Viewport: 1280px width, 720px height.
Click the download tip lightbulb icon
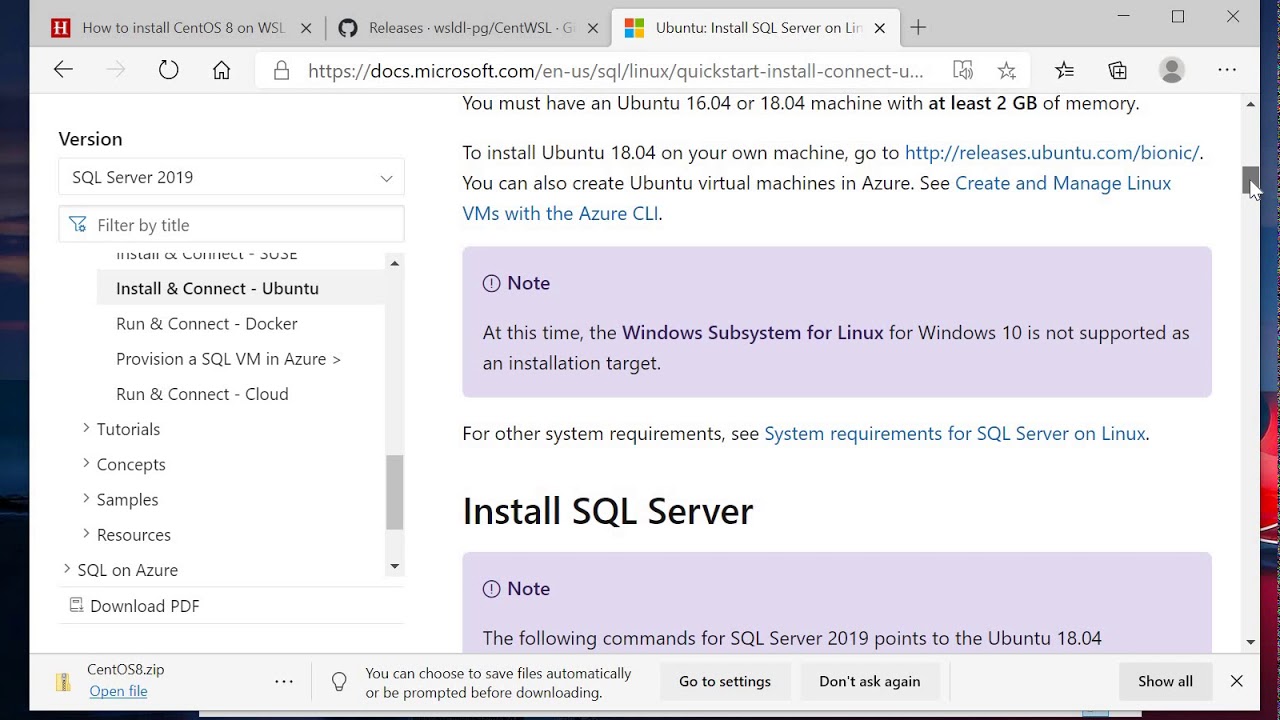[x=339, y=682]
